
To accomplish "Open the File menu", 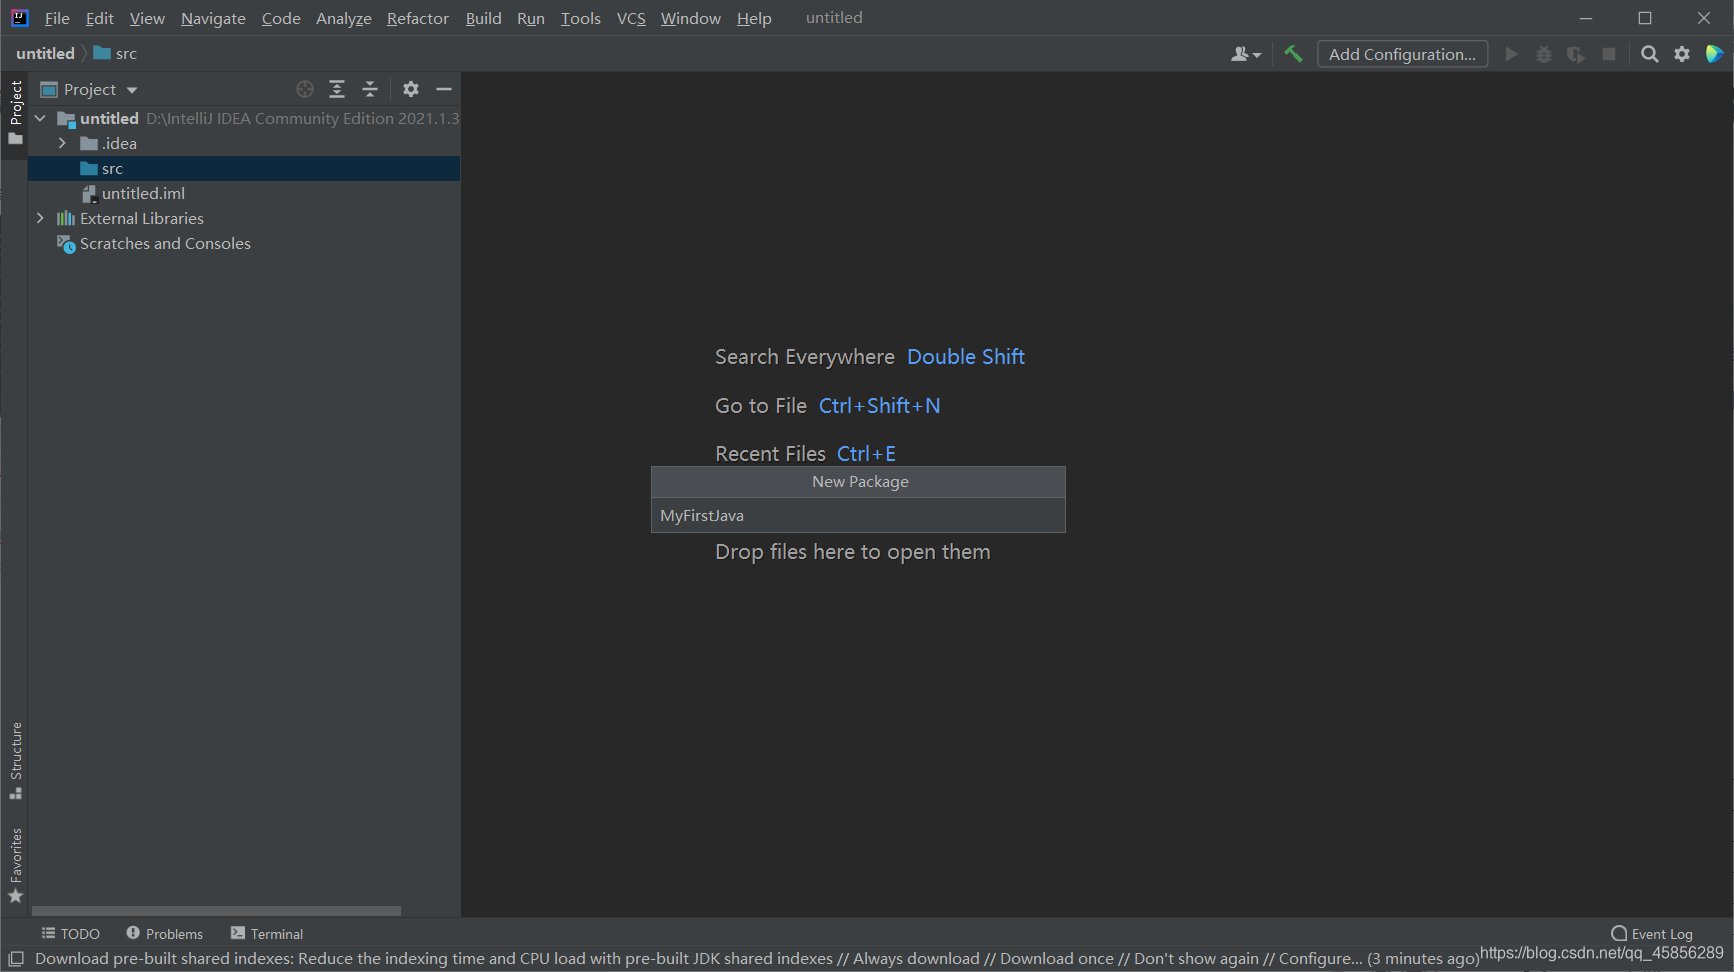I will [x=57, y=18].
